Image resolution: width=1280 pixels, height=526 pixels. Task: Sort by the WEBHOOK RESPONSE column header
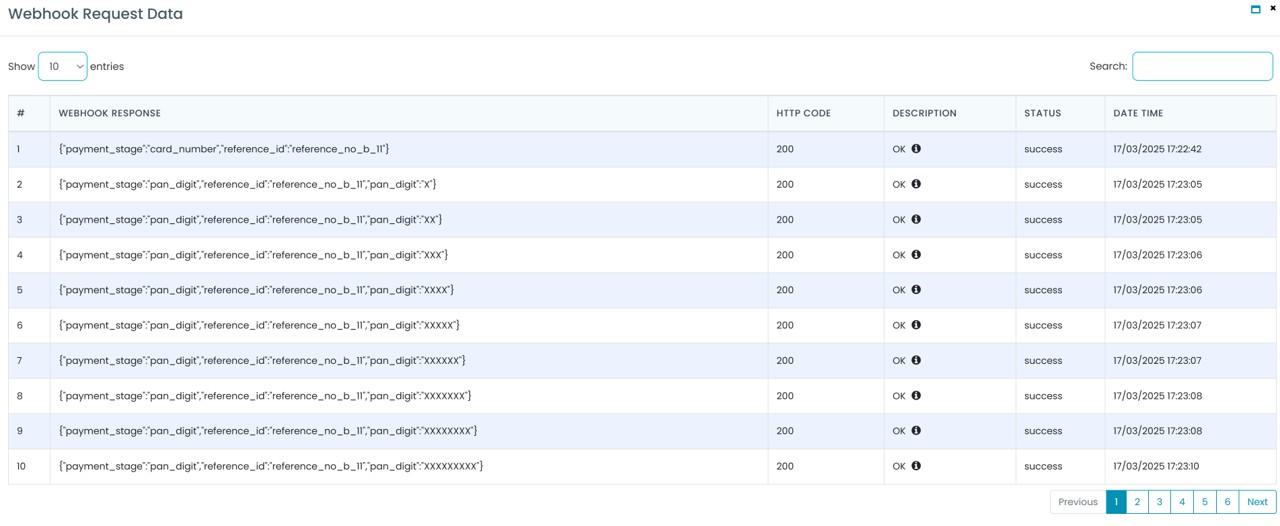[x=109, y=113]
